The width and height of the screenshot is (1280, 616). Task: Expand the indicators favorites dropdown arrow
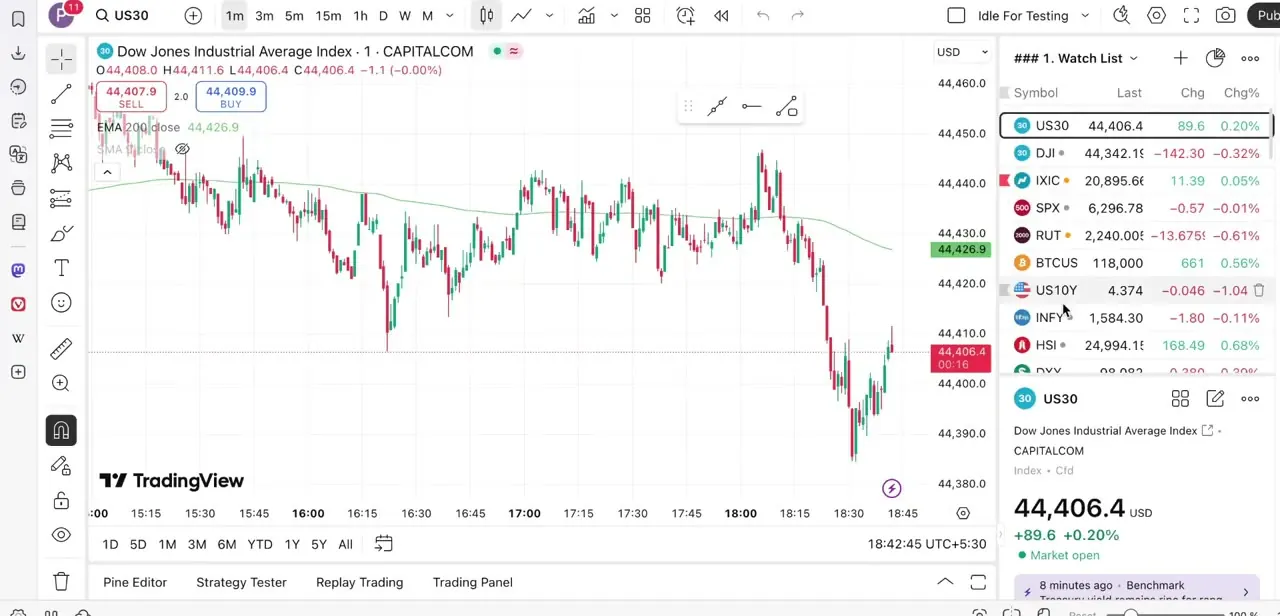point(614,15)
